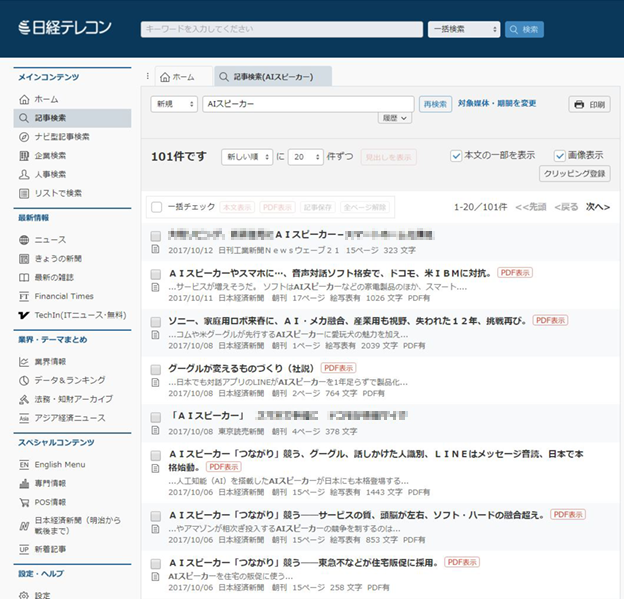
Task: Click the Nikkei Telecom logo
Action: tap(65, 28)
